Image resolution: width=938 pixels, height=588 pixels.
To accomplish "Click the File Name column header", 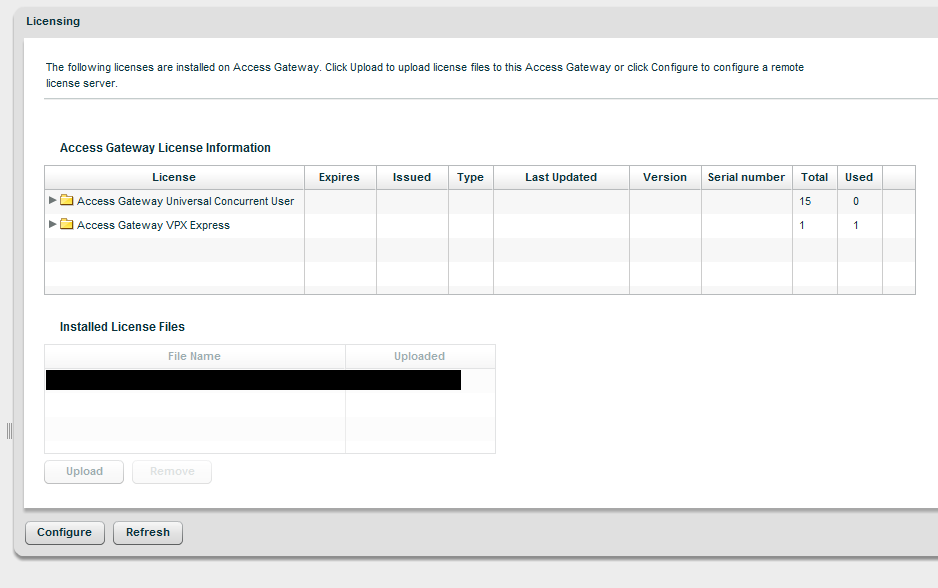I will tap(194, 357).
